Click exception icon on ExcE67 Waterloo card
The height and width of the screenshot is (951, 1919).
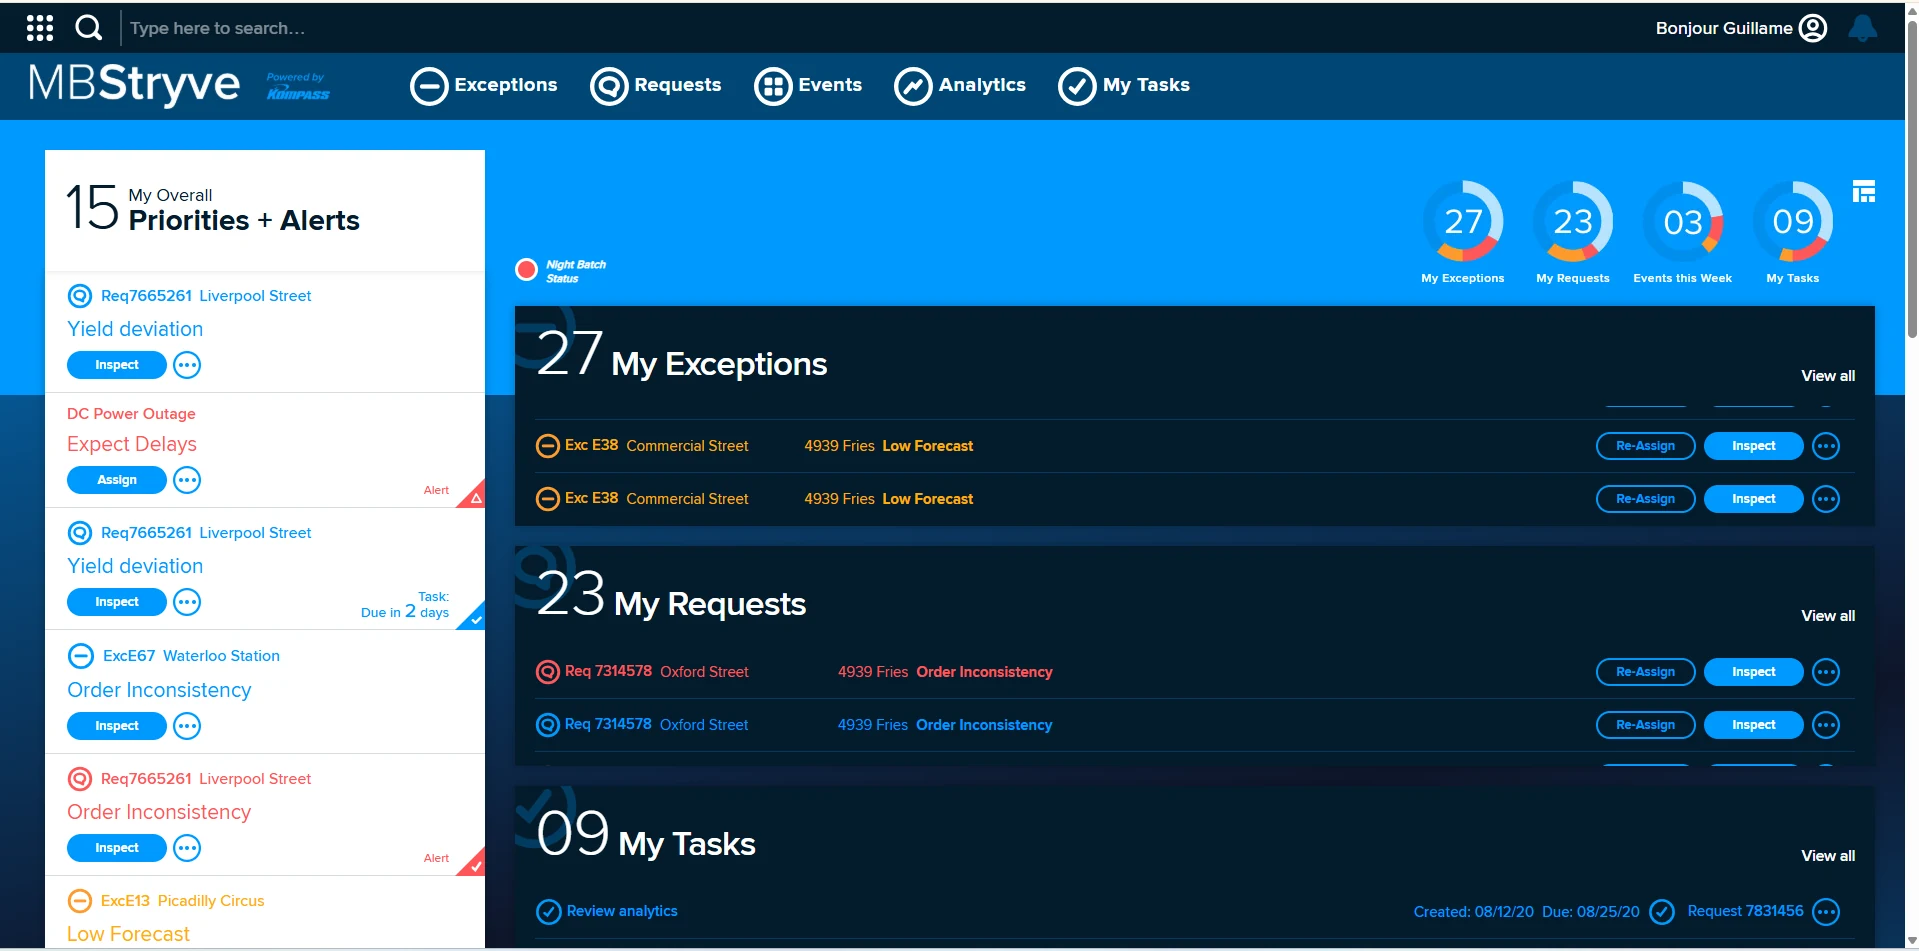pyautogui.click(x=81, y=656)
